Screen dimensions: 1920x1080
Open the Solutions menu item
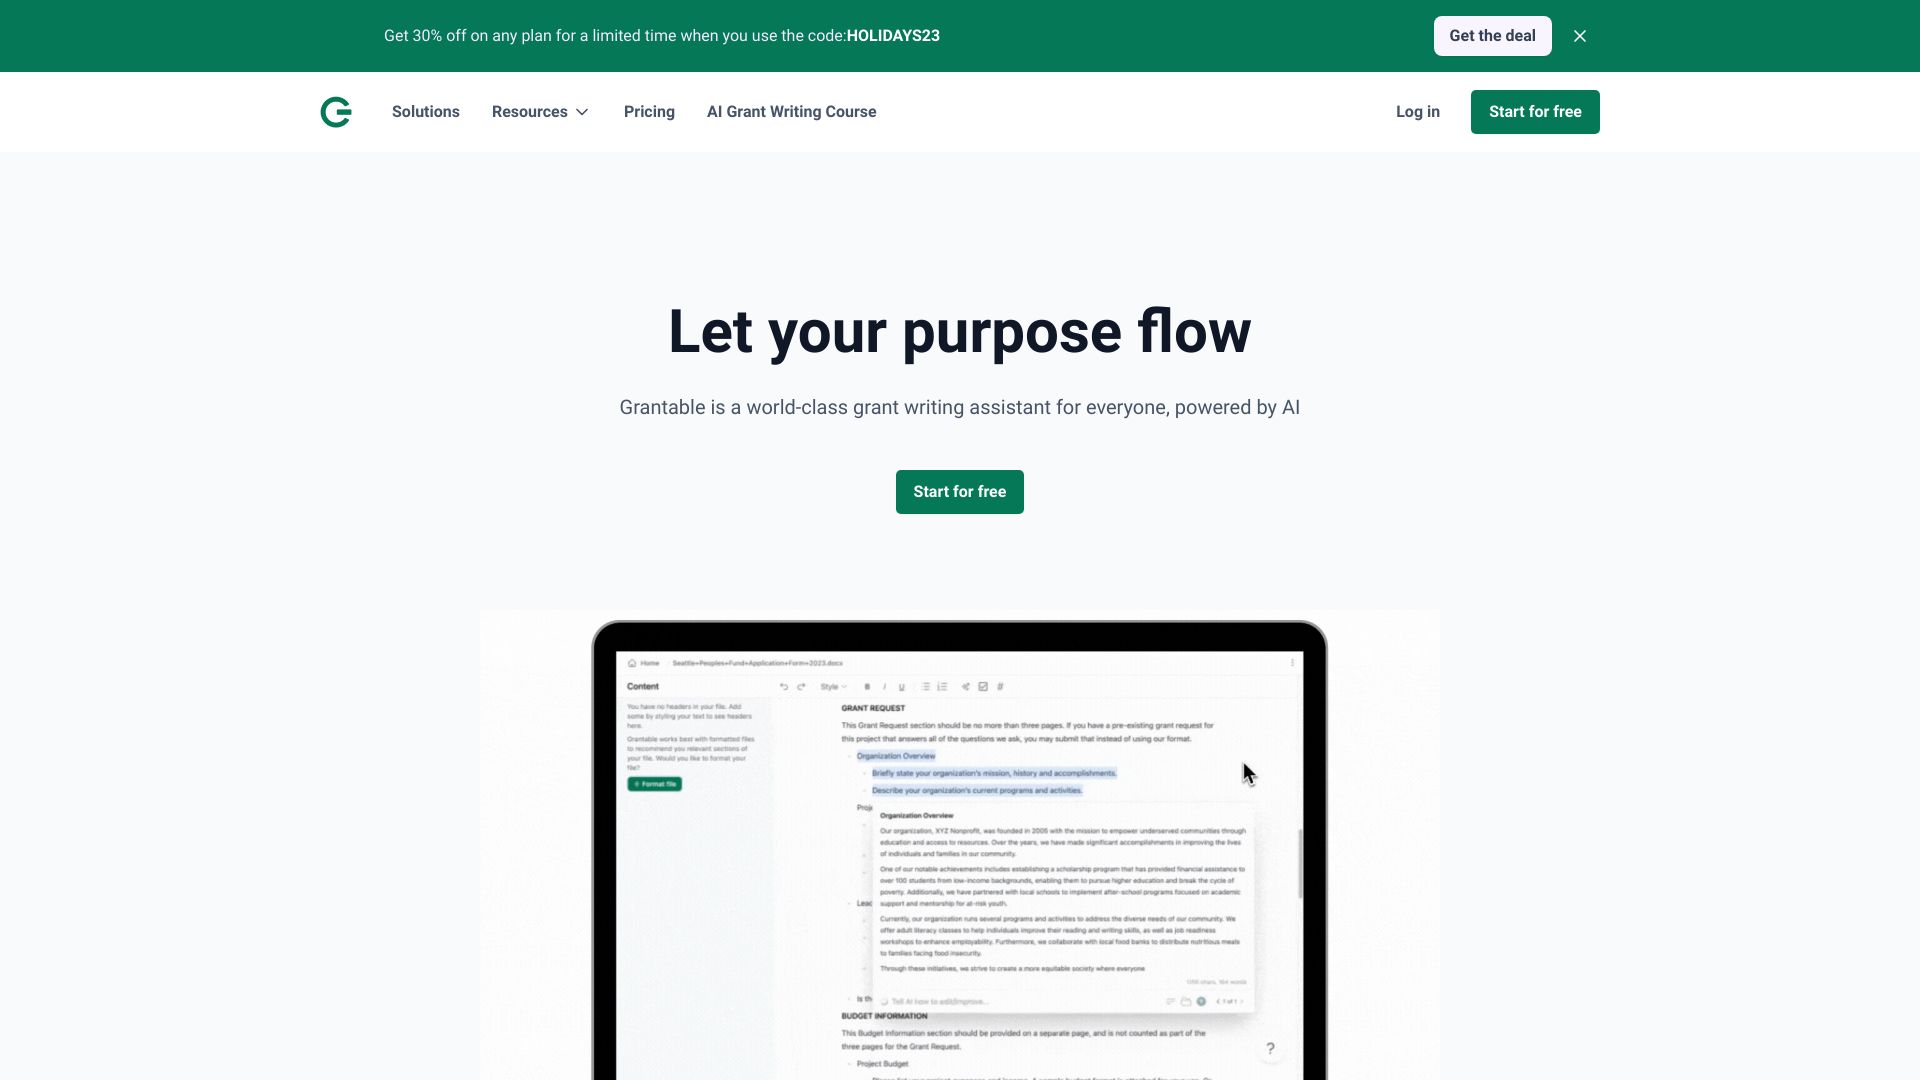pyautogui.click(x=425, y=112)
